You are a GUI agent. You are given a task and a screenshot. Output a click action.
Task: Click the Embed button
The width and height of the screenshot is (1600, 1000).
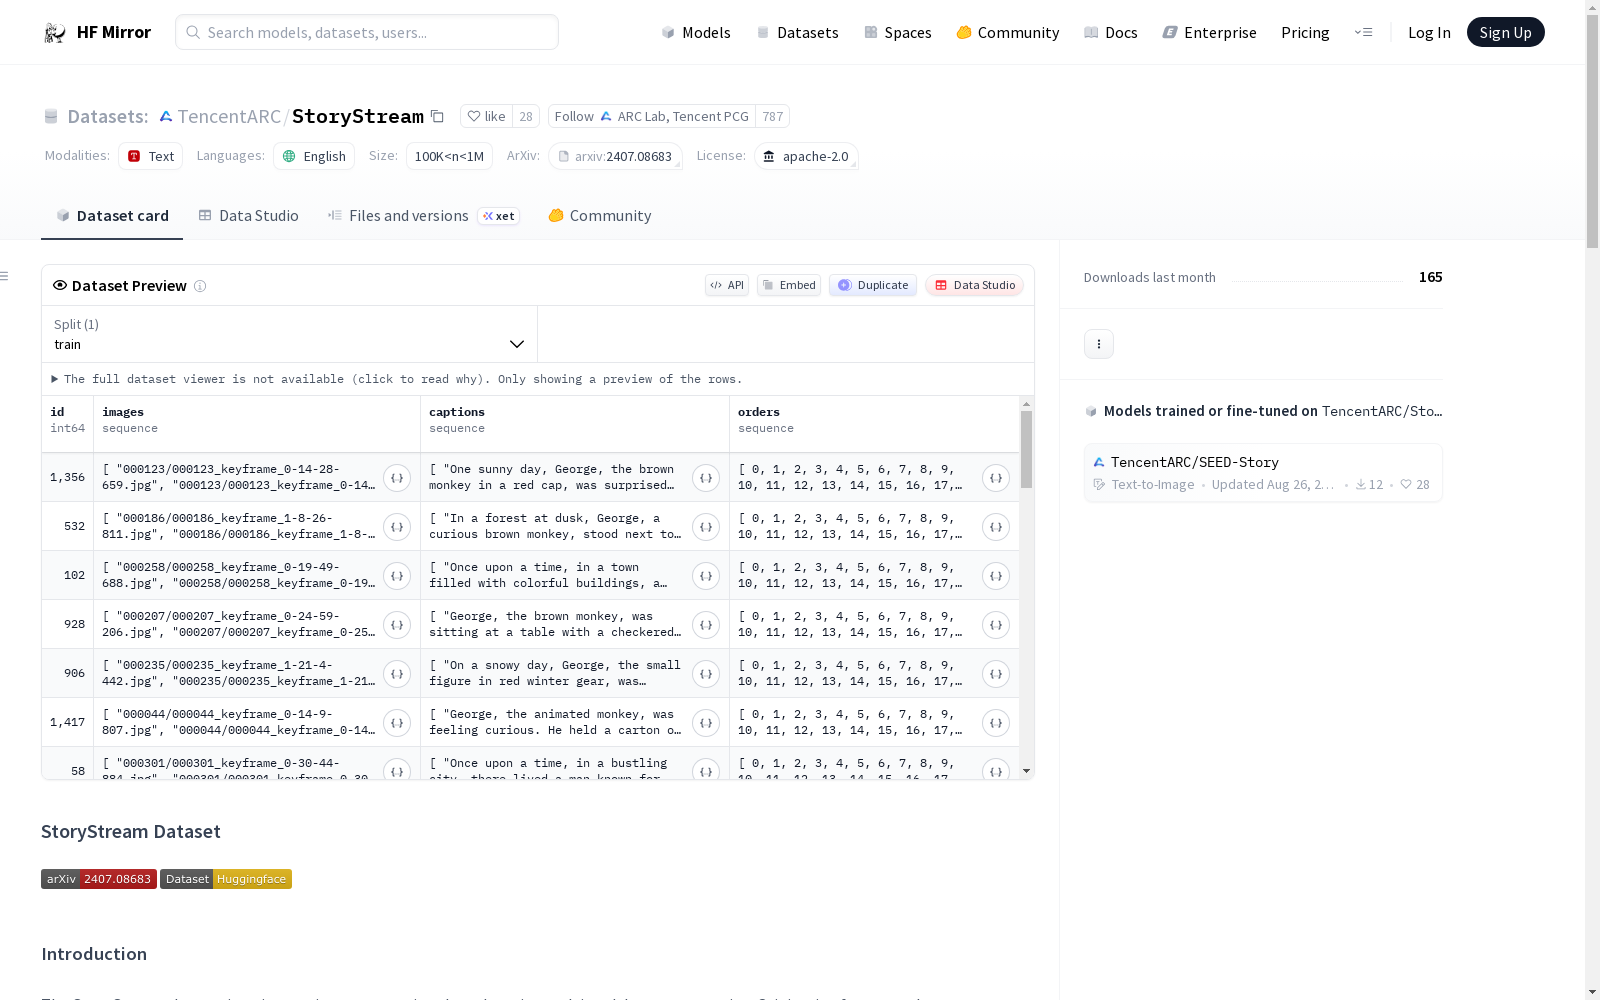[x=789, y=285]
